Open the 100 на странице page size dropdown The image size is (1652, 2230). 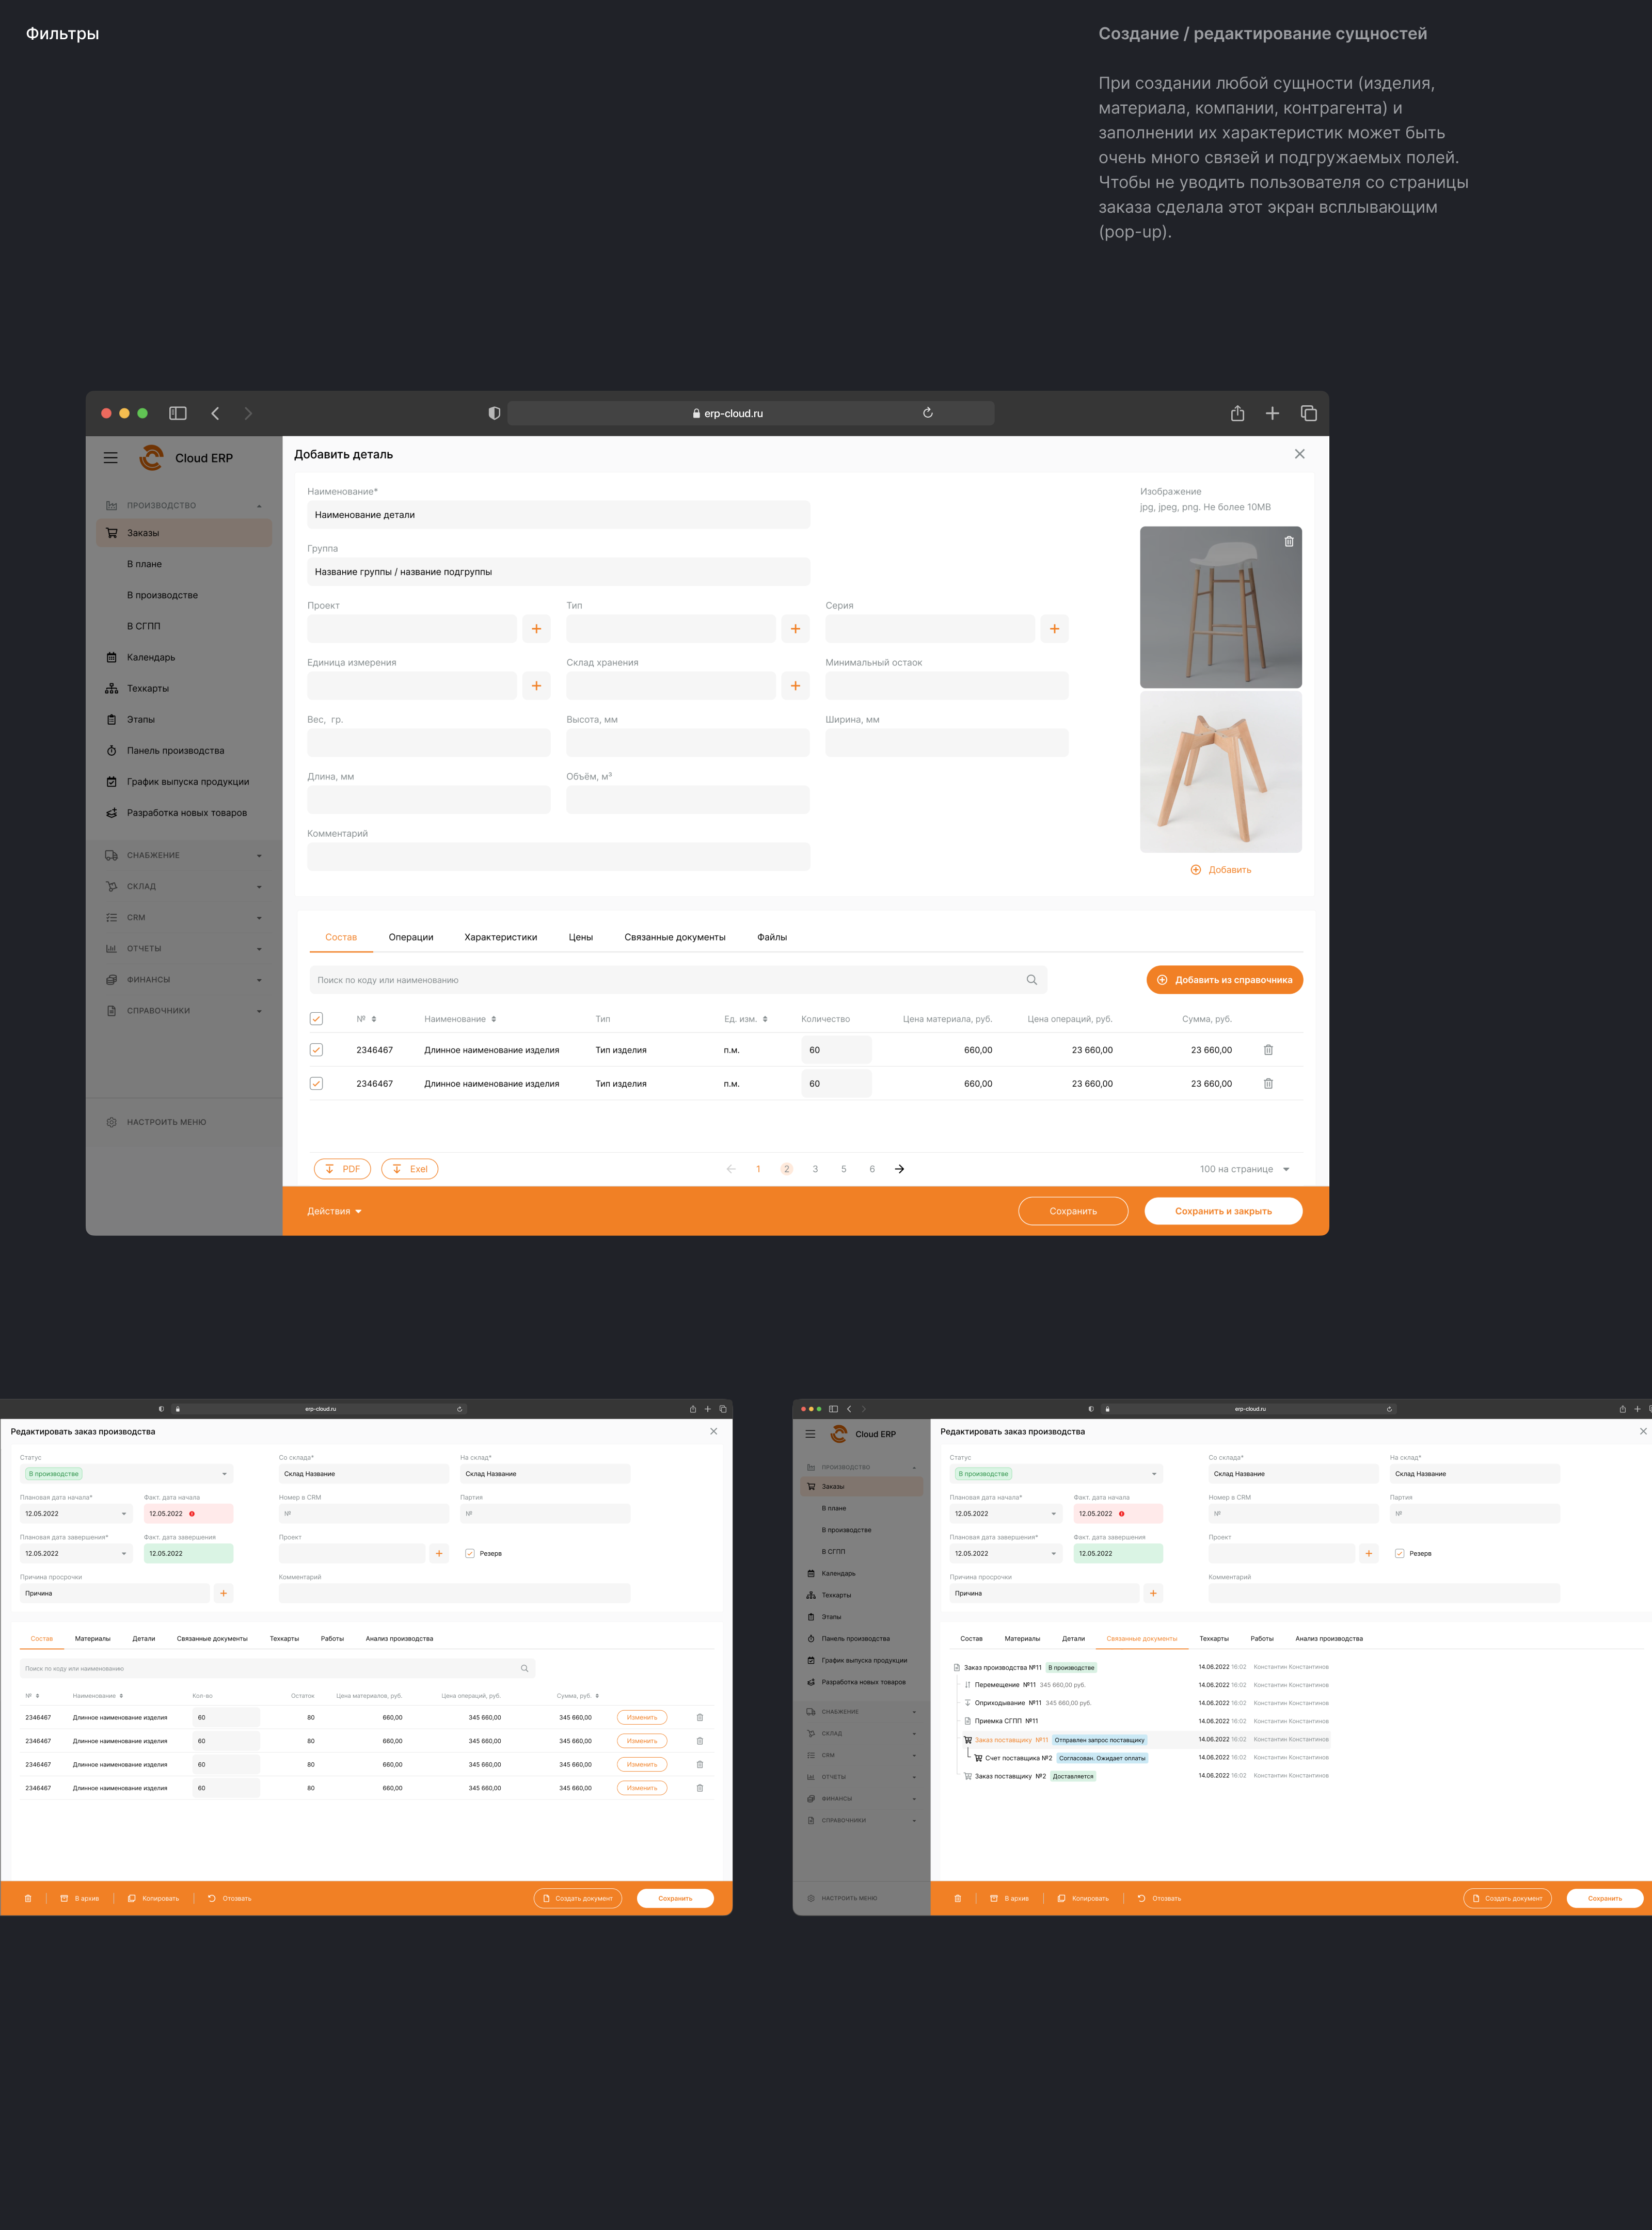coord(1244,1169)
